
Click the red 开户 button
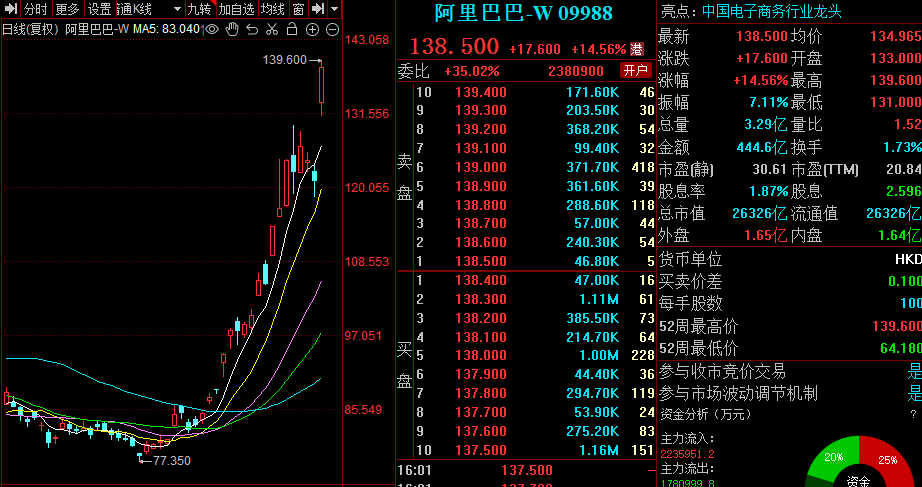click(x=636, y=71)
